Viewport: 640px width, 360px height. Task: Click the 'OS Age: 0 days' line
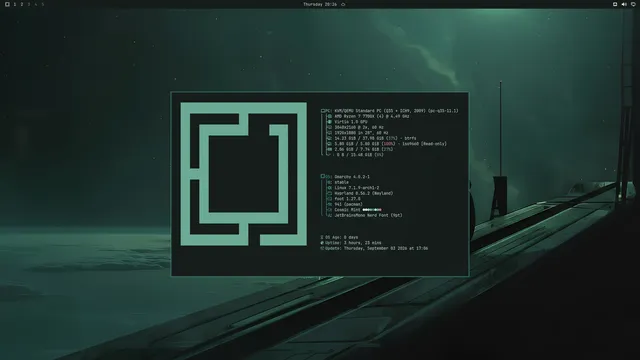[340, 237]
